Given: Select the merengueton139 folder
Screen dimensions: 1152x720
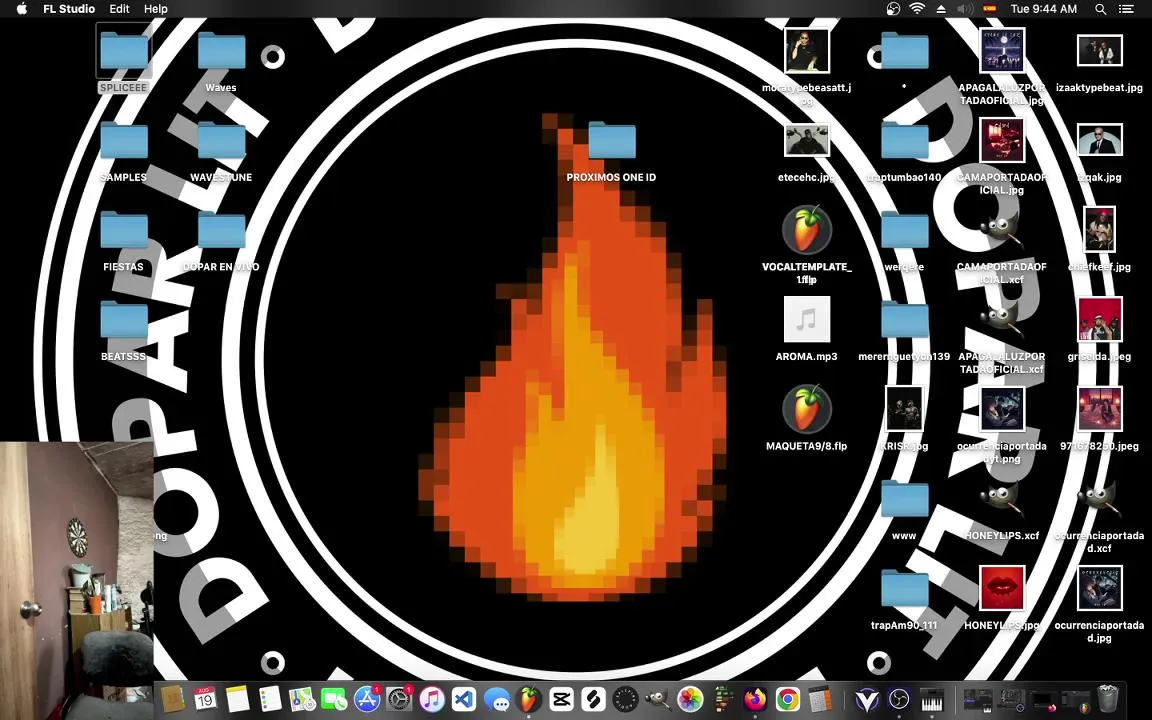Looking at the screenshot, I should (904, 320).
